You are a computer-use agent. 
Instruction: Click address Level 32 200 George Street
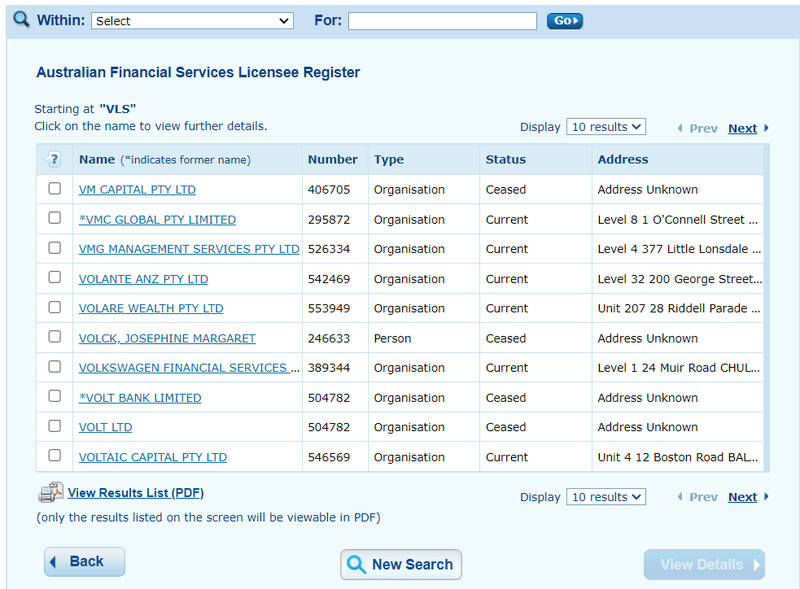click(x=680, y=279)
